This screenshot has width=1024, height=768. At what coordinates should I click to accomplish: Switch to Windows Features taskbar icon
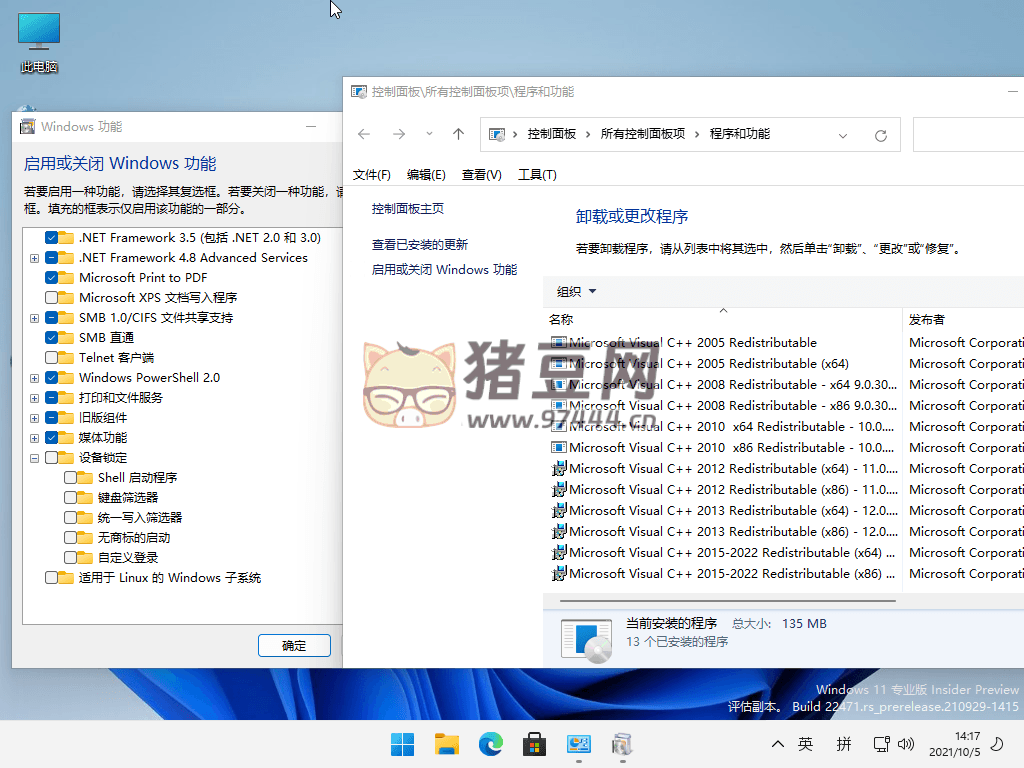pyautogui.click(x=622, y=744)
